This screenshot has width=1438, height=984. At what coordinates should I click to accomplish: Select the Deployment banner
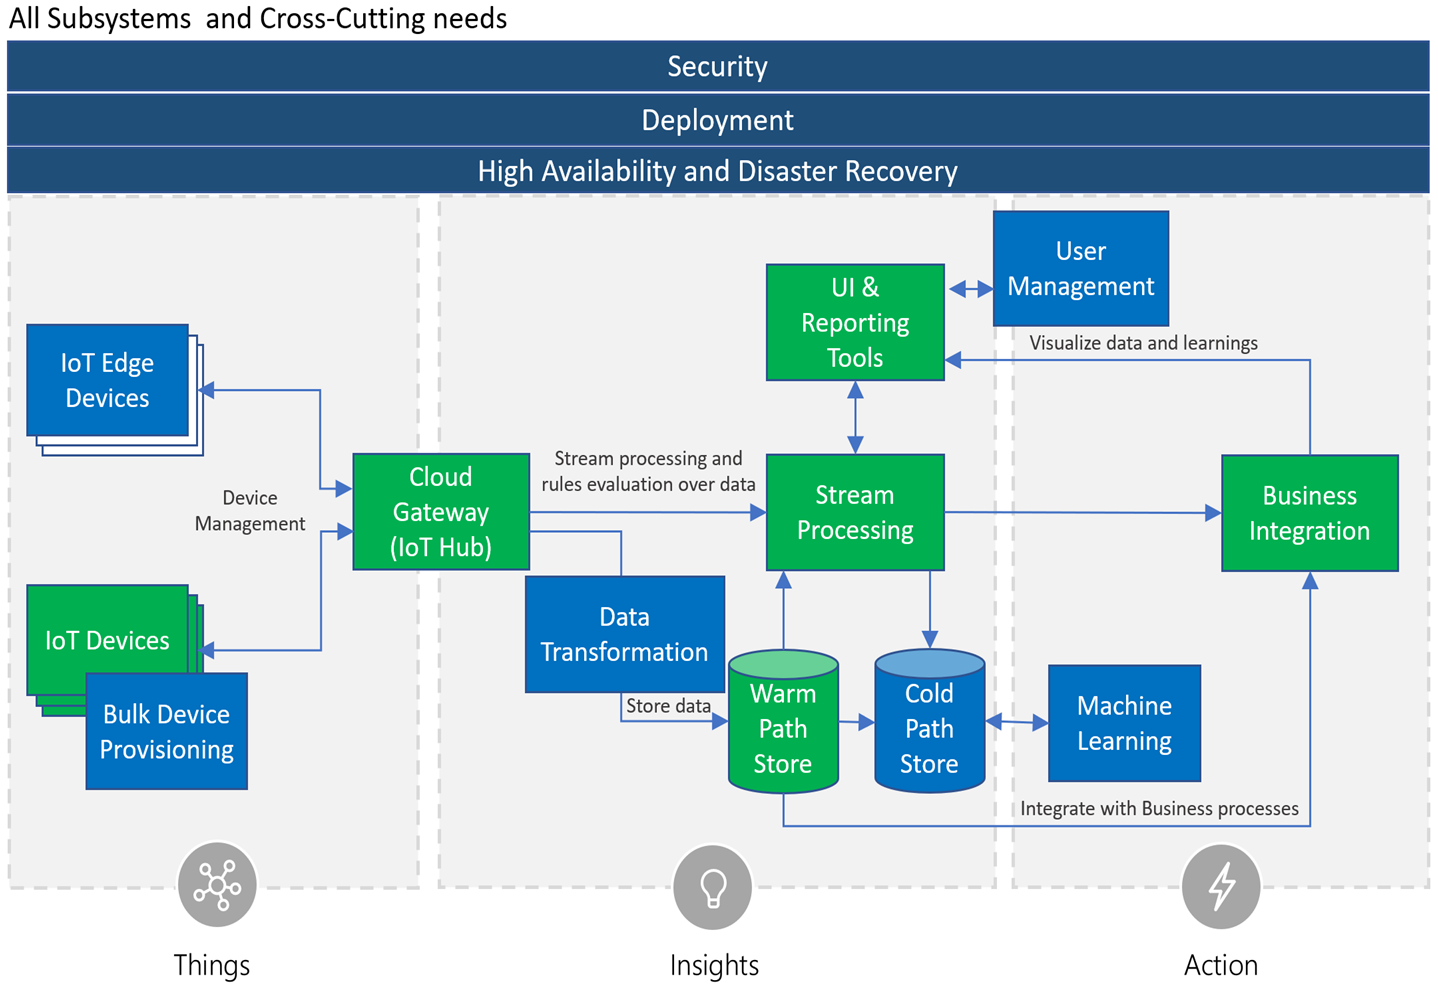coord(718,120)
